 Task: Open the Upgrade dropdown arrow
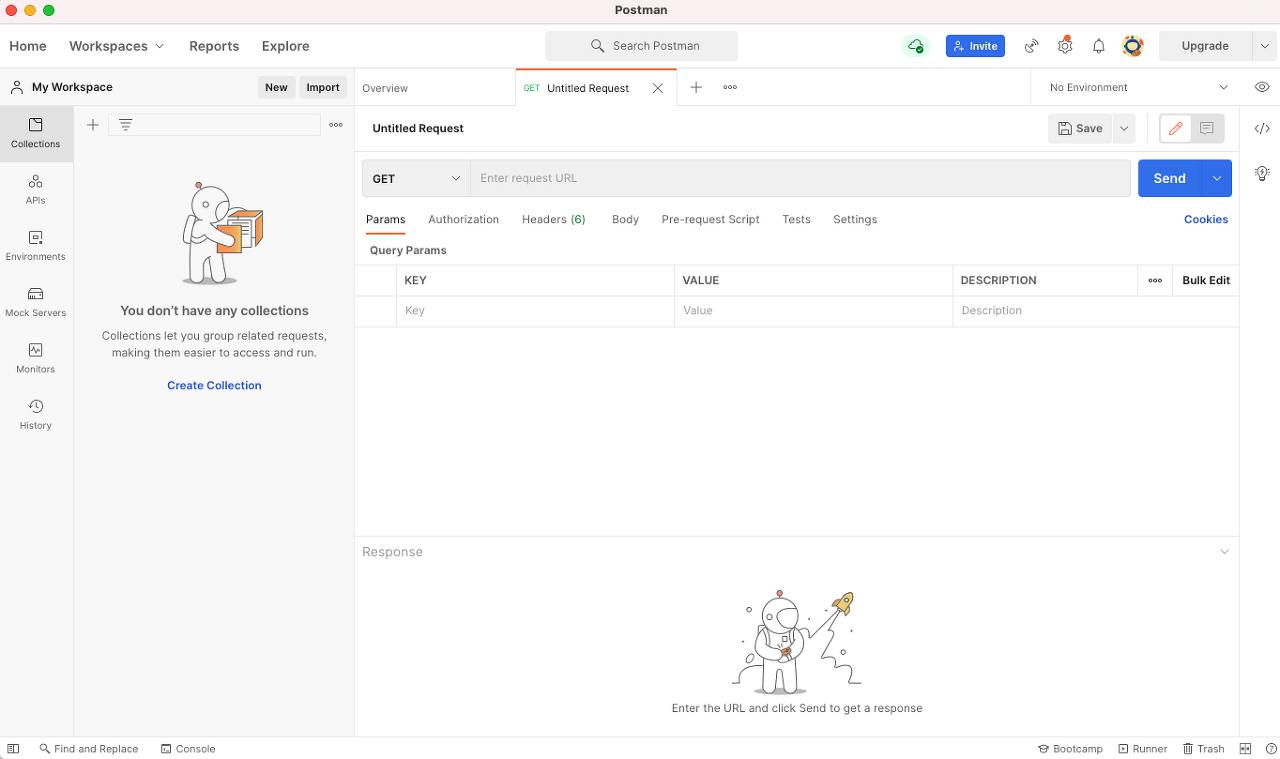[x=1265, y=46]
